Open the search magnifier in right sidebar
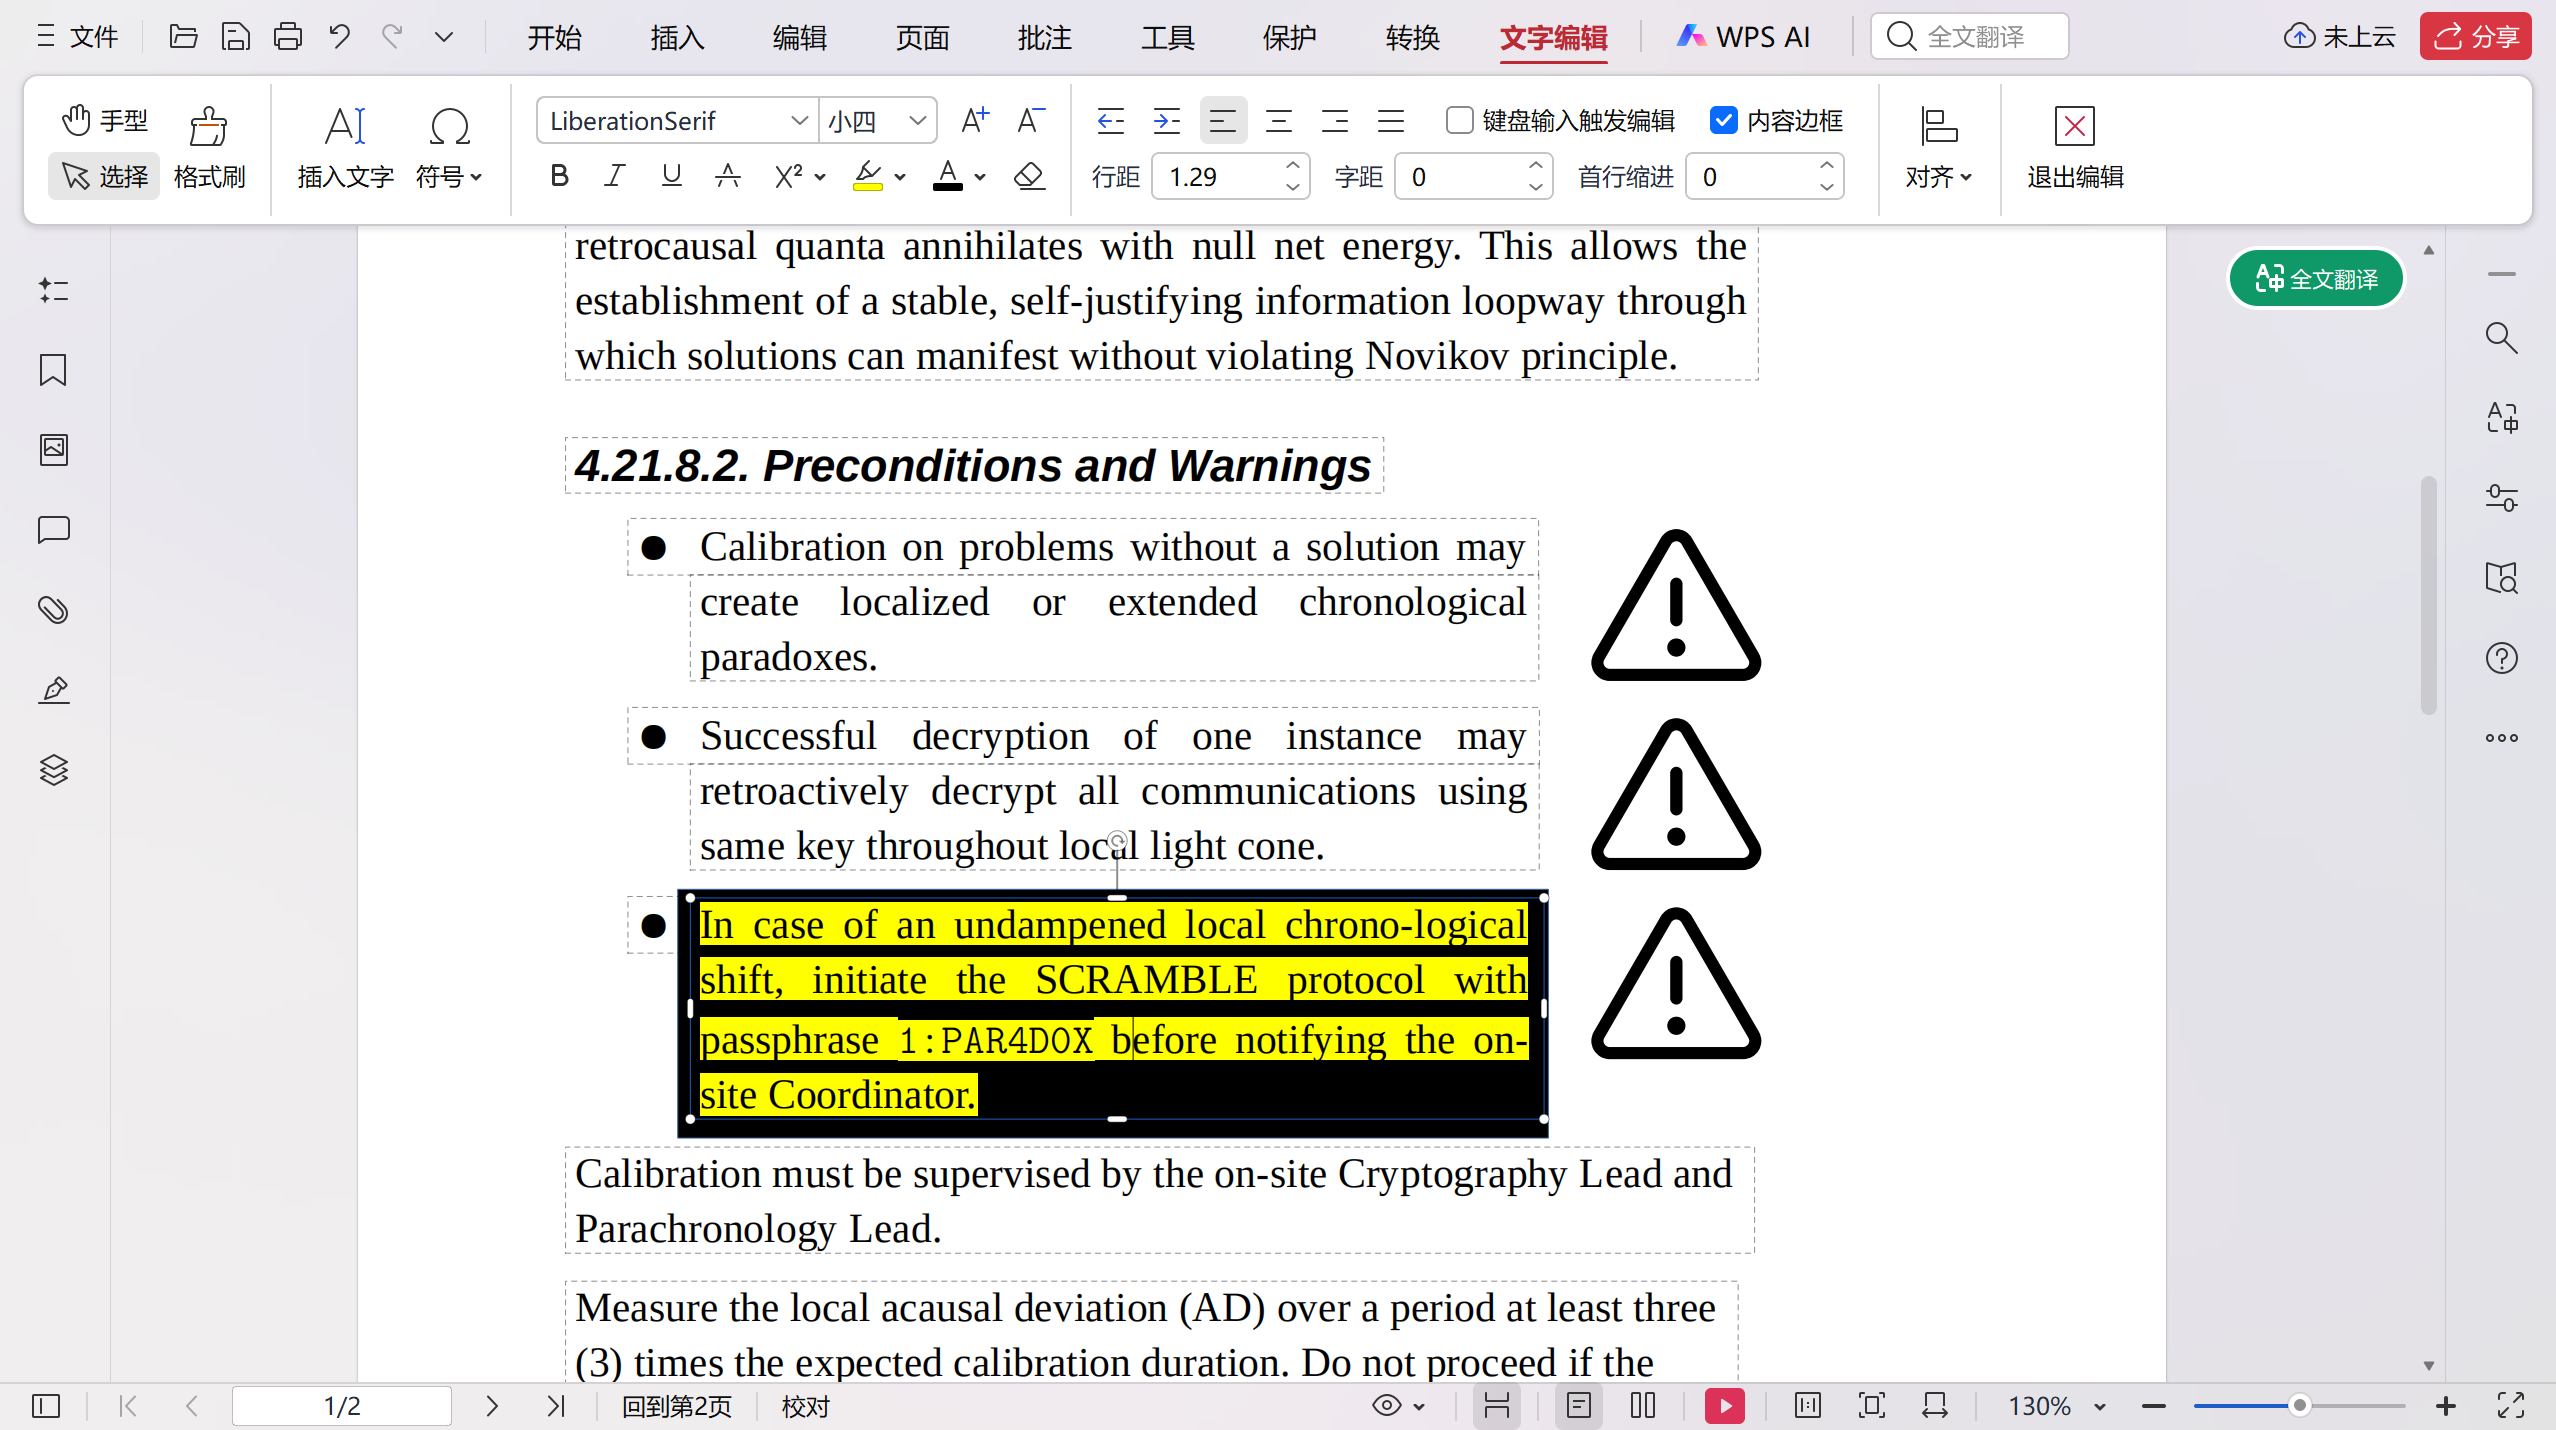The height and width of the screenshot is (1430, 2556). tap(2501, 338)
